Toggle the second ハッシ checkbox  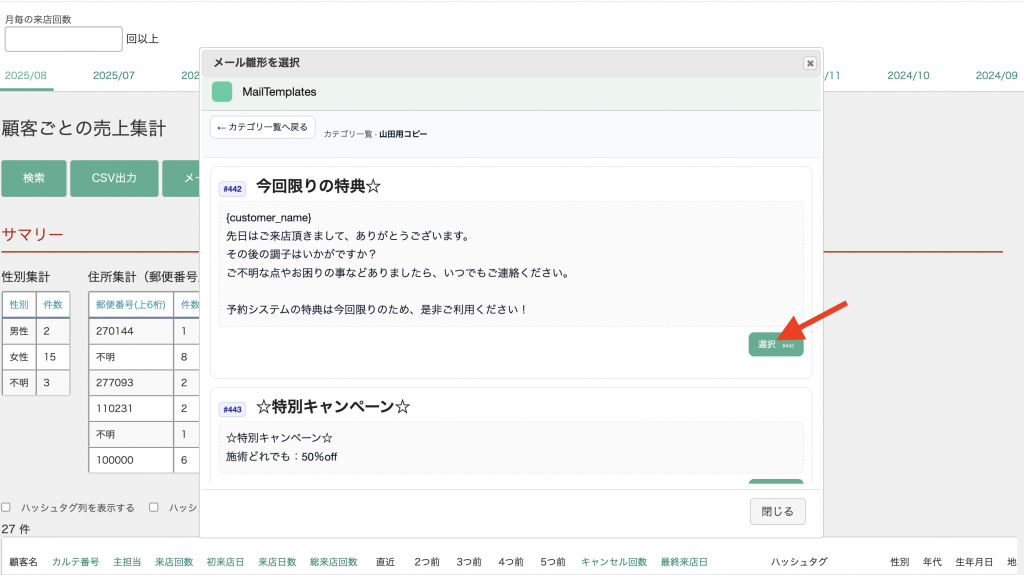point(154,507)
